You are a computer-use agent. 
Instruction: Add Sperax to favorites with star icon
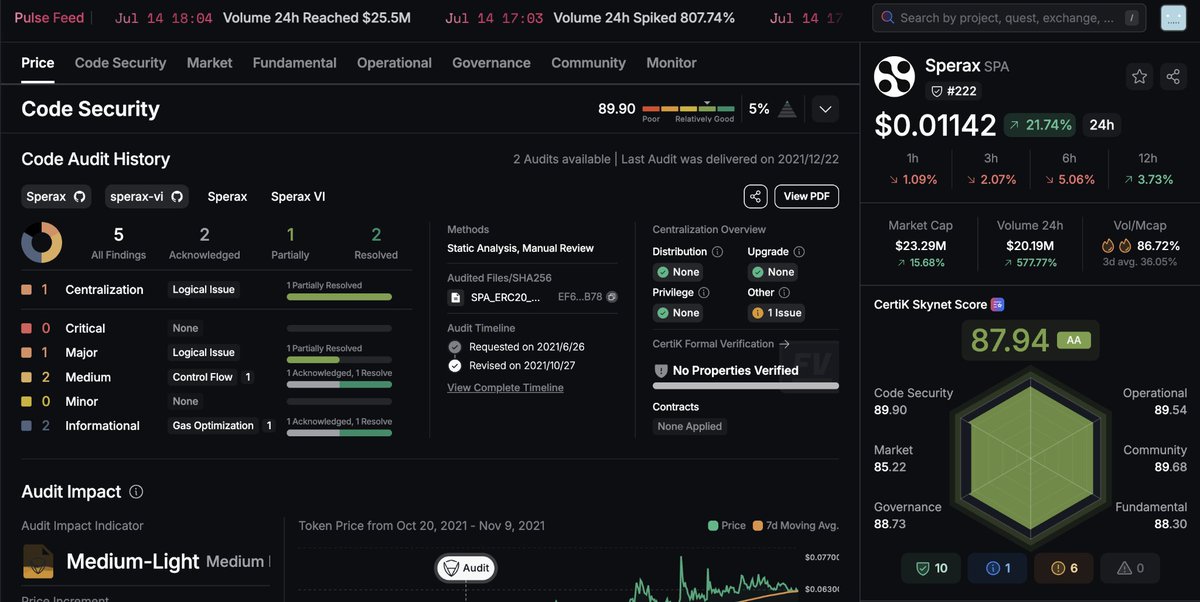point(1139,76)
